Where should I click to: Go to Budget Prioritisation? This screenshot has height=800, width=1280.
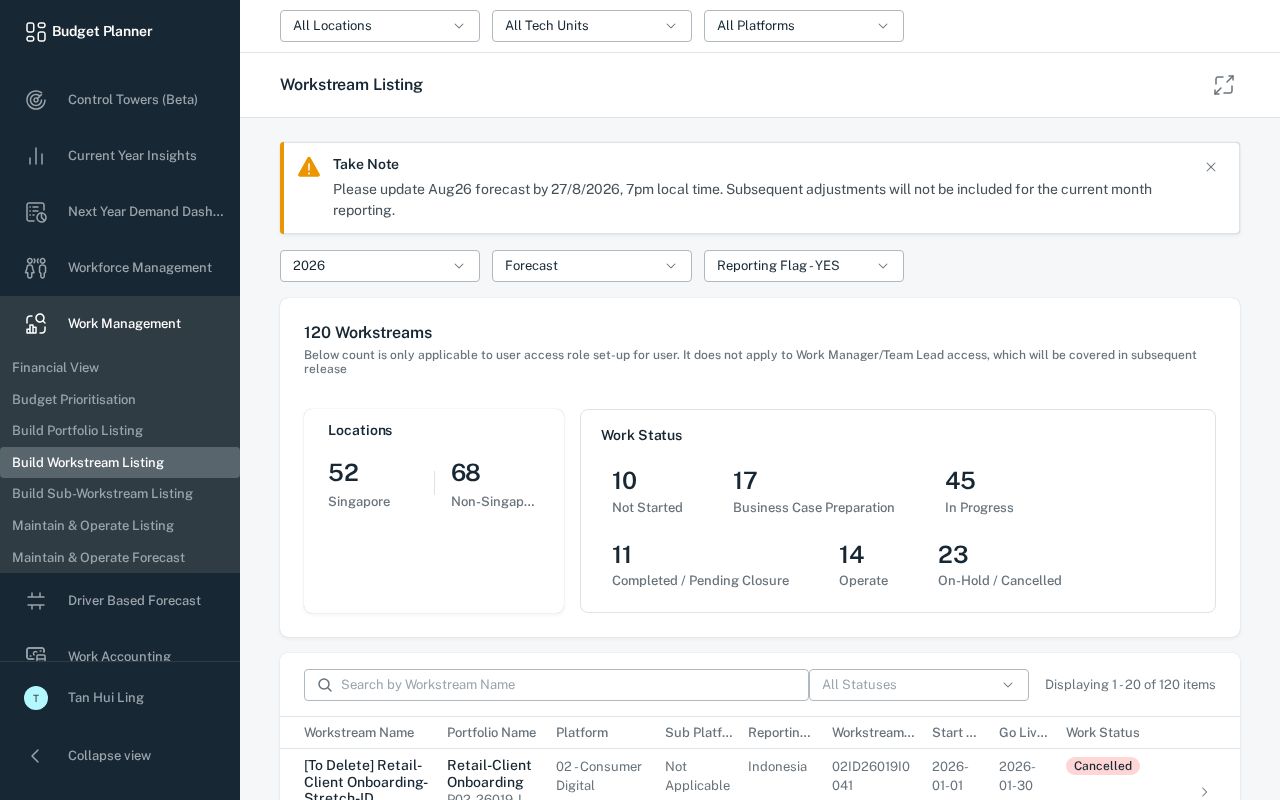tap(120, 400)
